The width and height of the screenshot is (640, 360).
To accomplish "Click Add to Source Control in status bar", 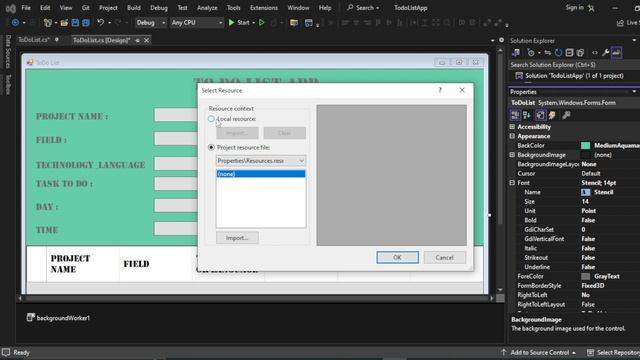I will point(539,353).
